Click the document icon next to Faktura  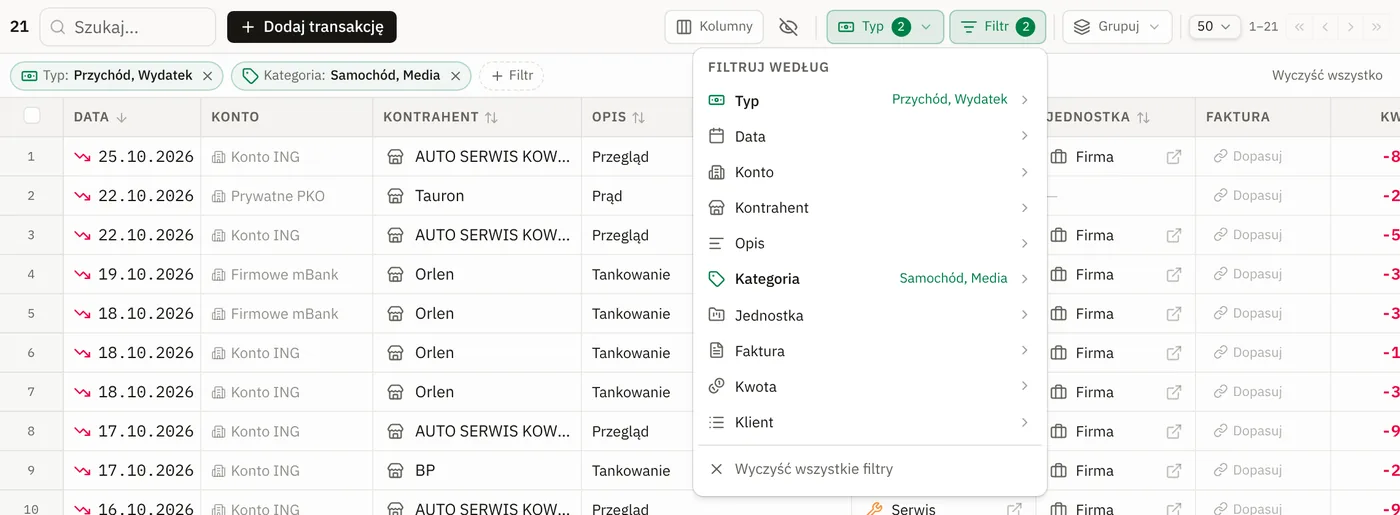coord(716,351)
